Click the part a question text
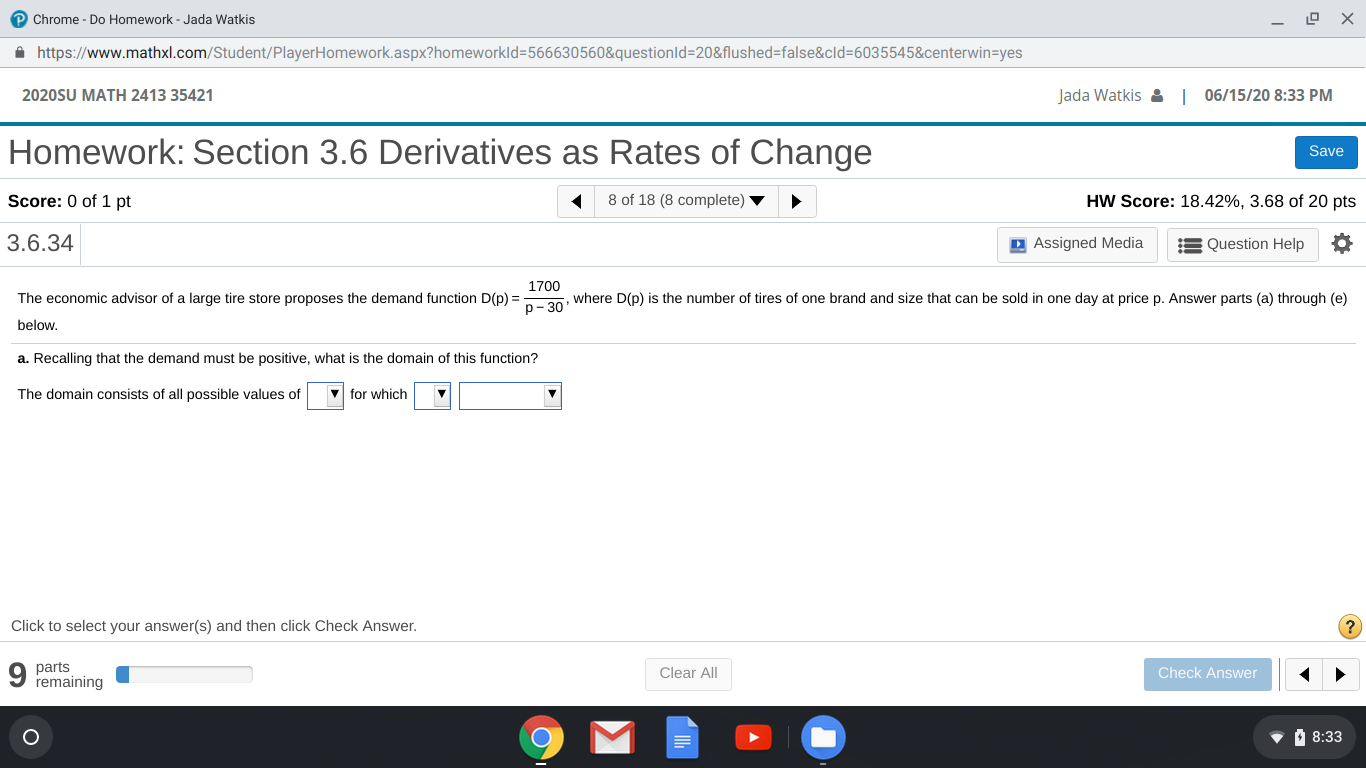The height and width of the screenshot is (768, 1366). tap(278, 359)
